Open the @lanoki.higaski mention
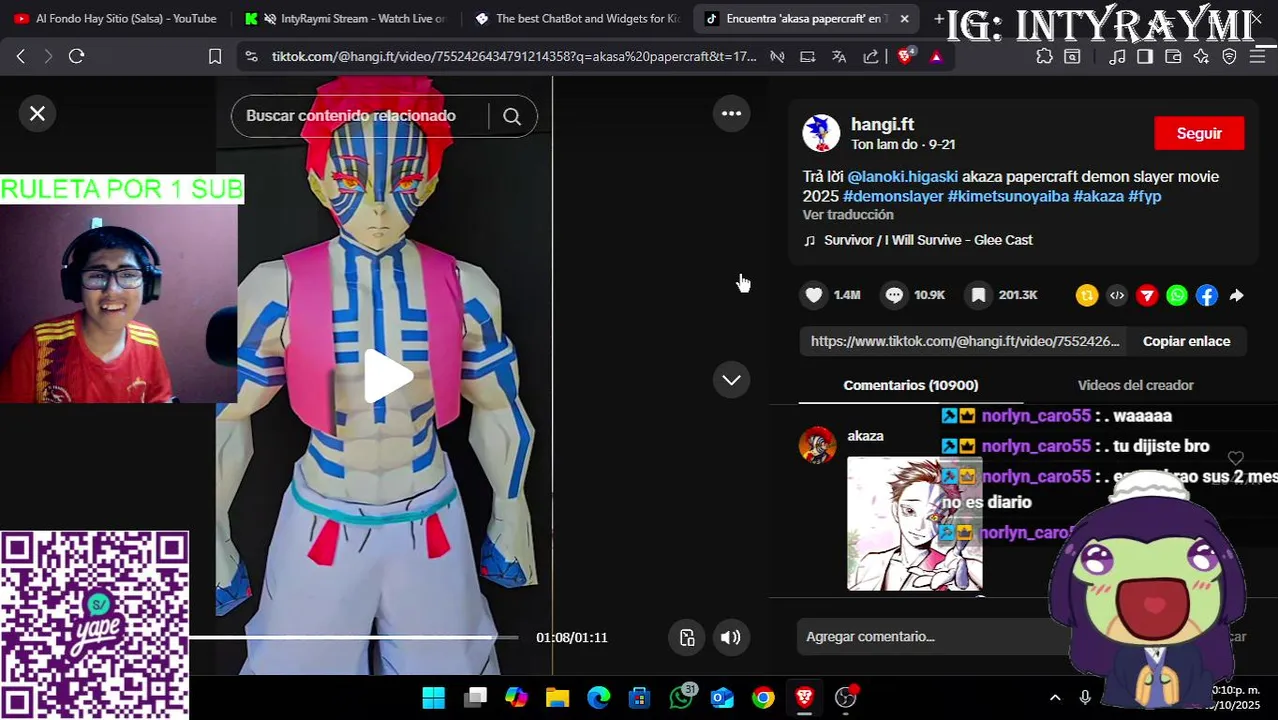 click(902, 176)
